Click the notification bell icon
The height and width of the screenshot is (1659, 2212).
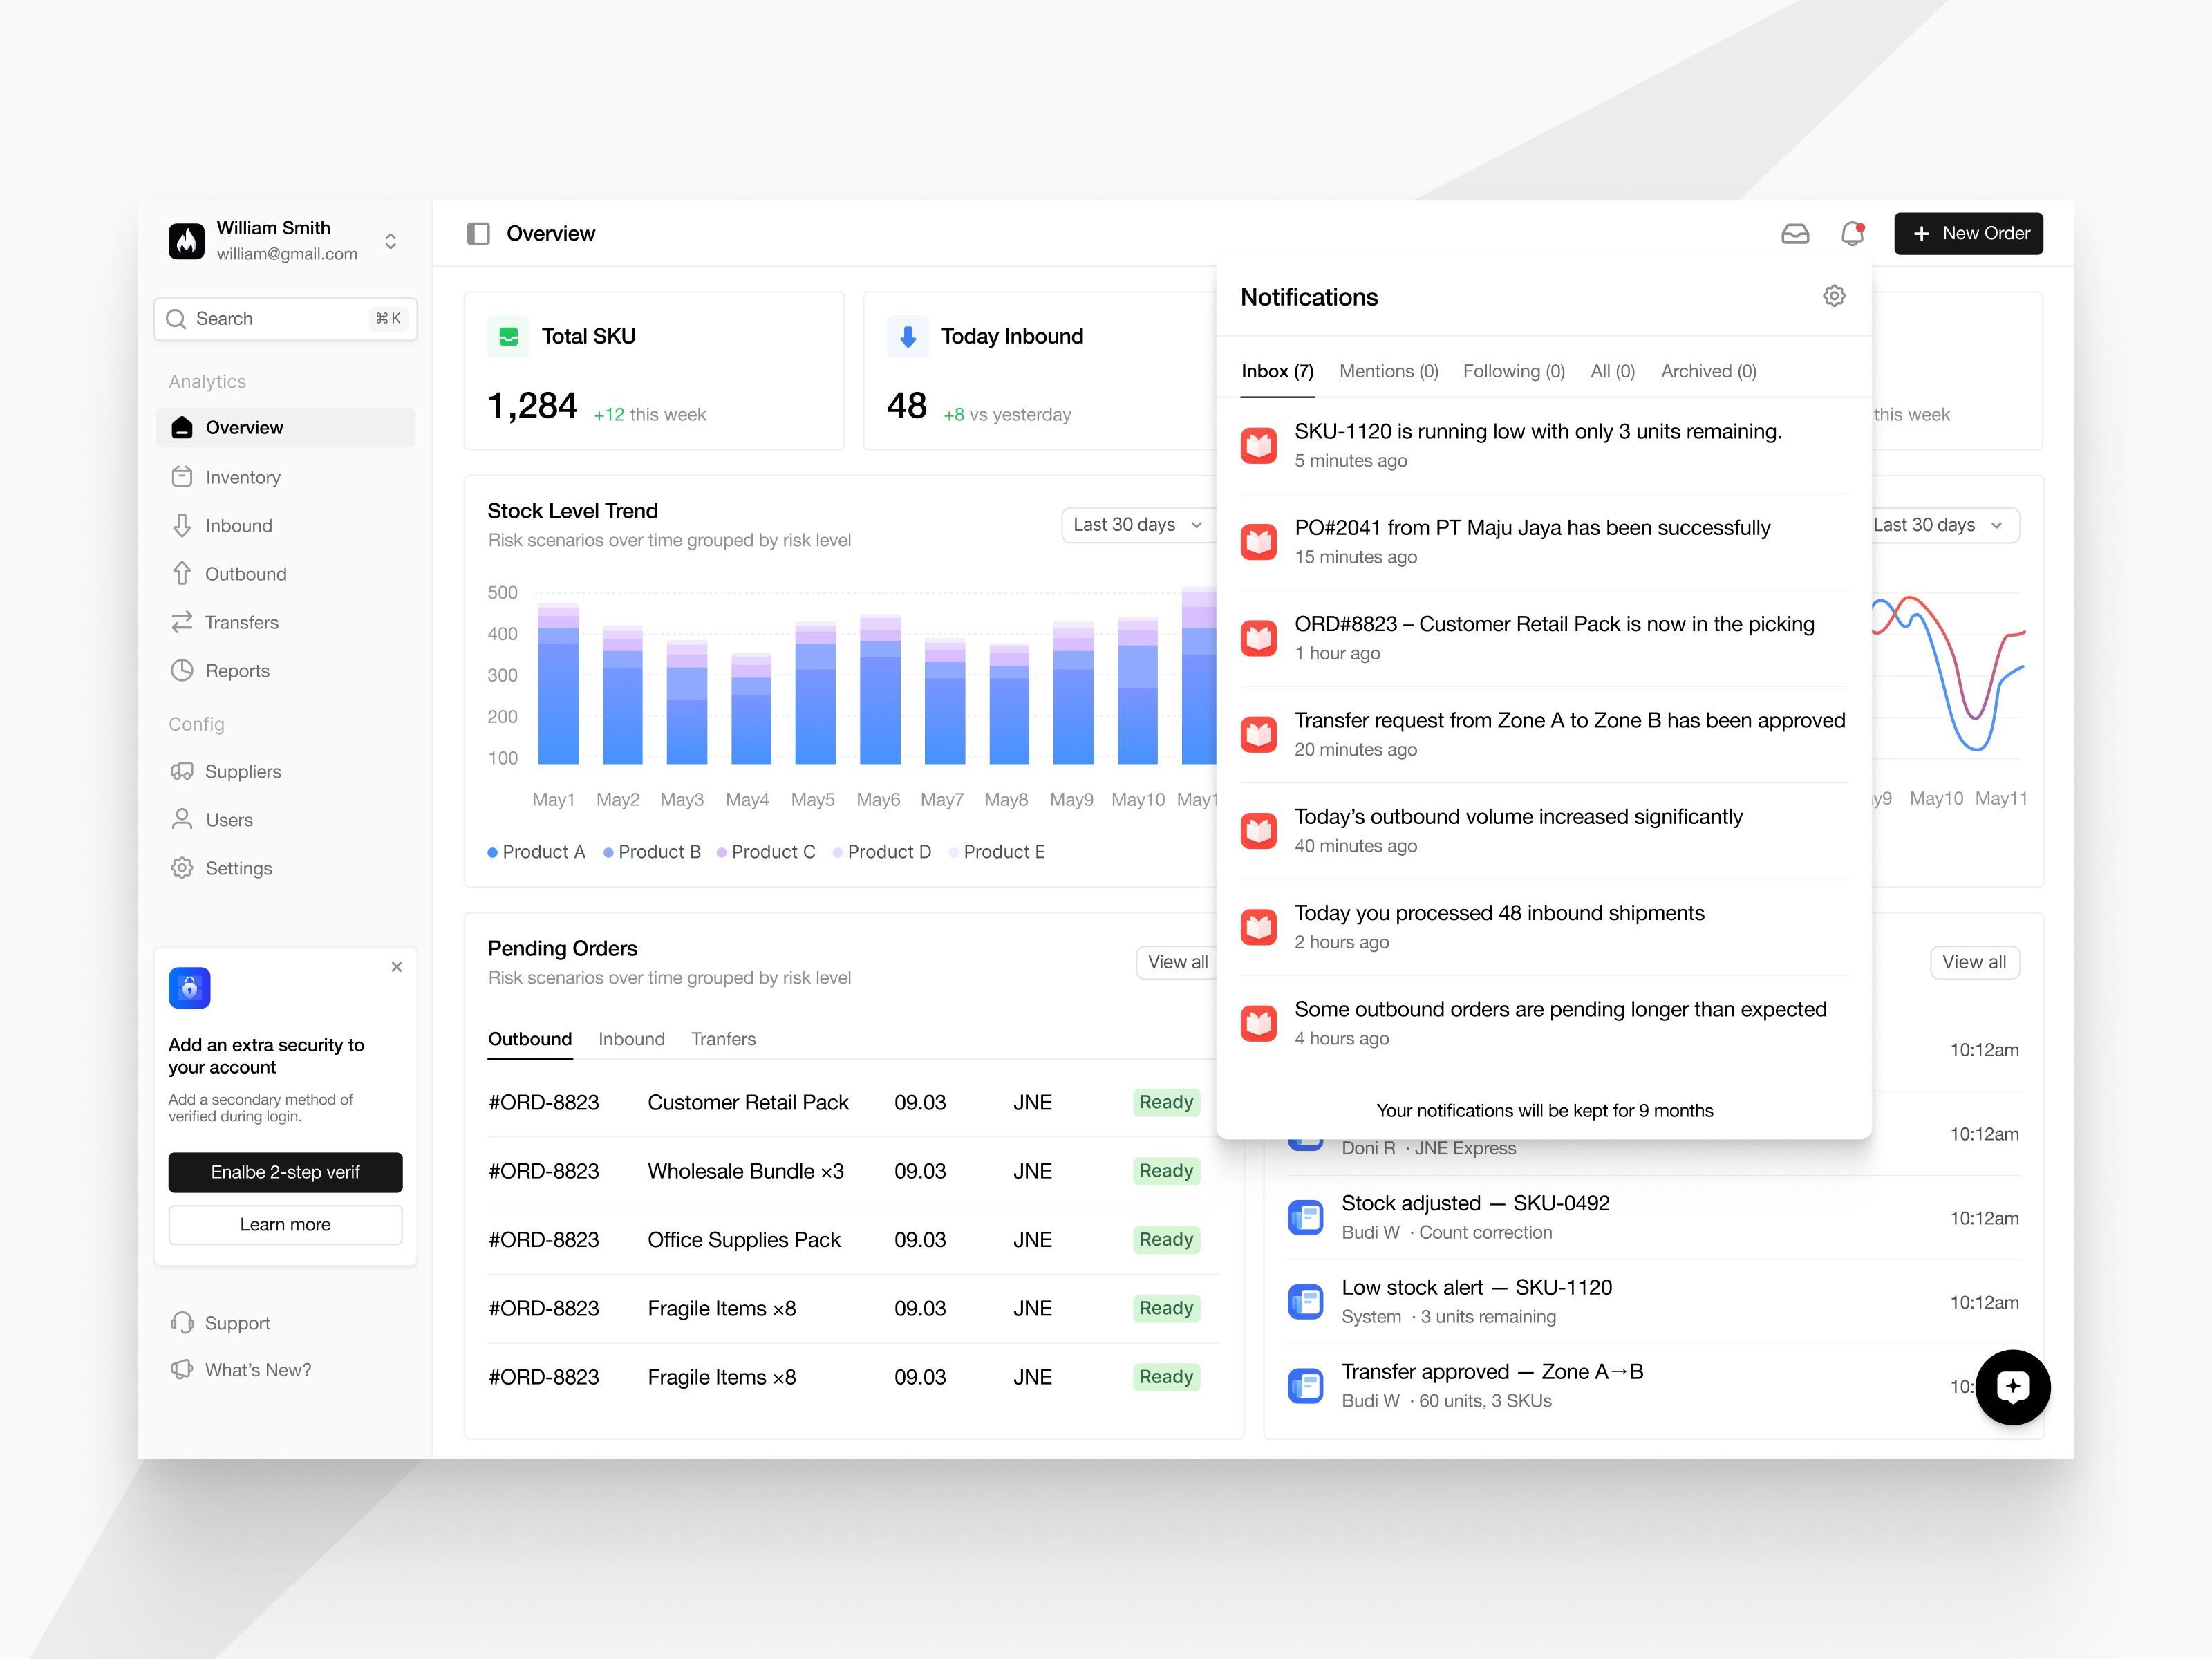tap(1852, 233)
